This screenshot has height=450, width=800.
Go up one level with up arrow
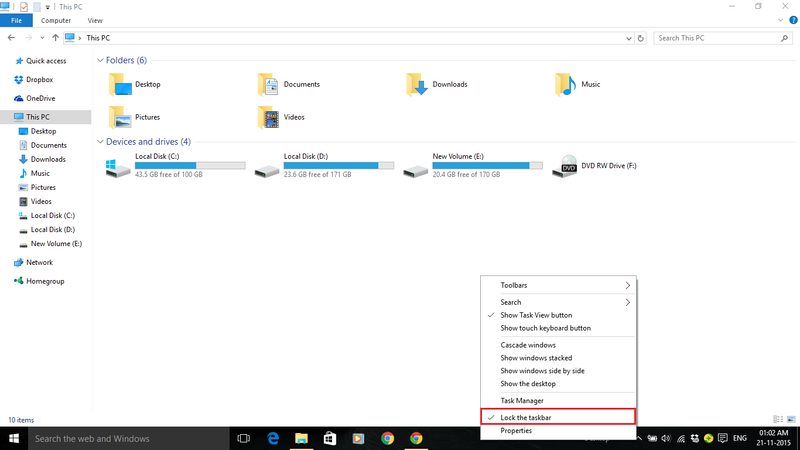click(55, 38)
